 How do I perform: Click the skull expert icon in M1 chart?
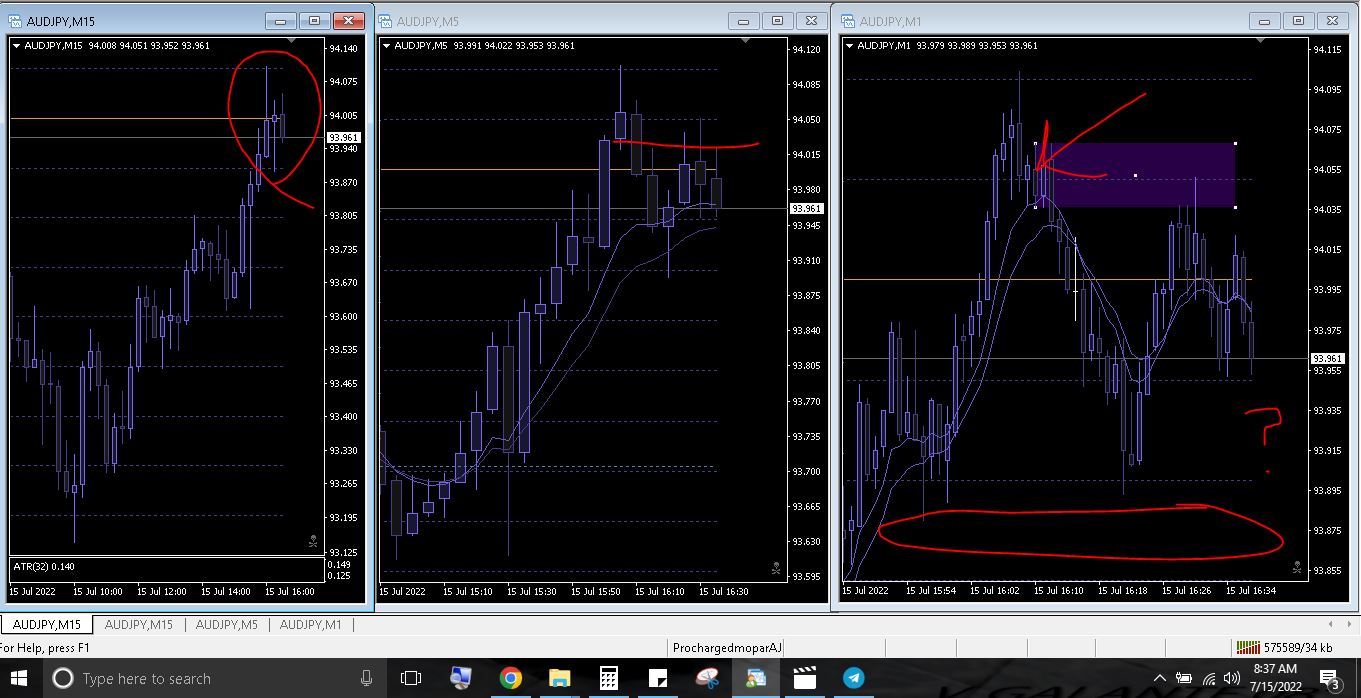(x=1297, y=567)
